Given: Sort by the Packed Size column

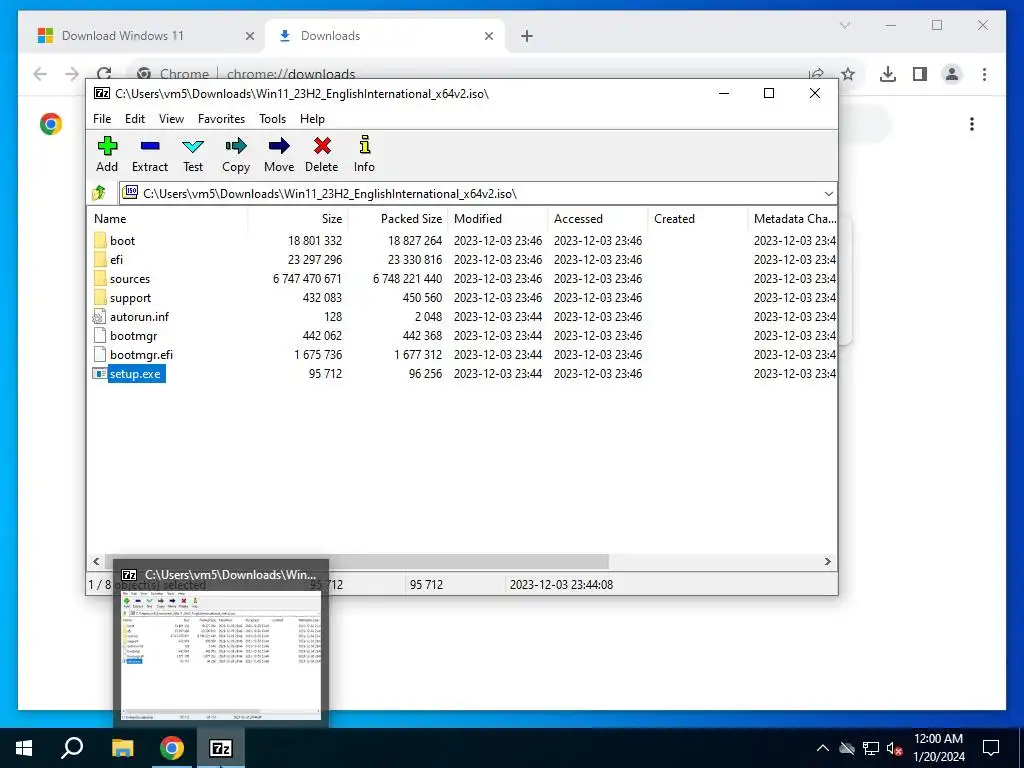Looking at the screenshot, I should [x=398, y=219].
